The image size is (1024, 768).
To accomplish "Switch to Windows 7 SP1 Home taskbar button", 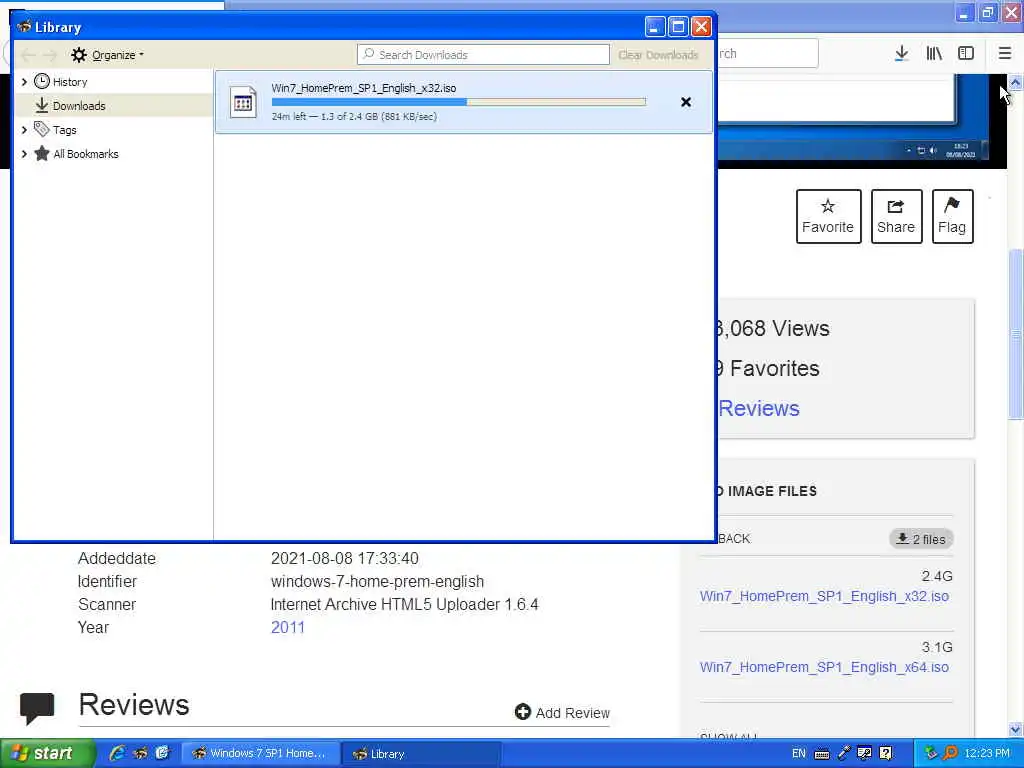I will [260, 754].
